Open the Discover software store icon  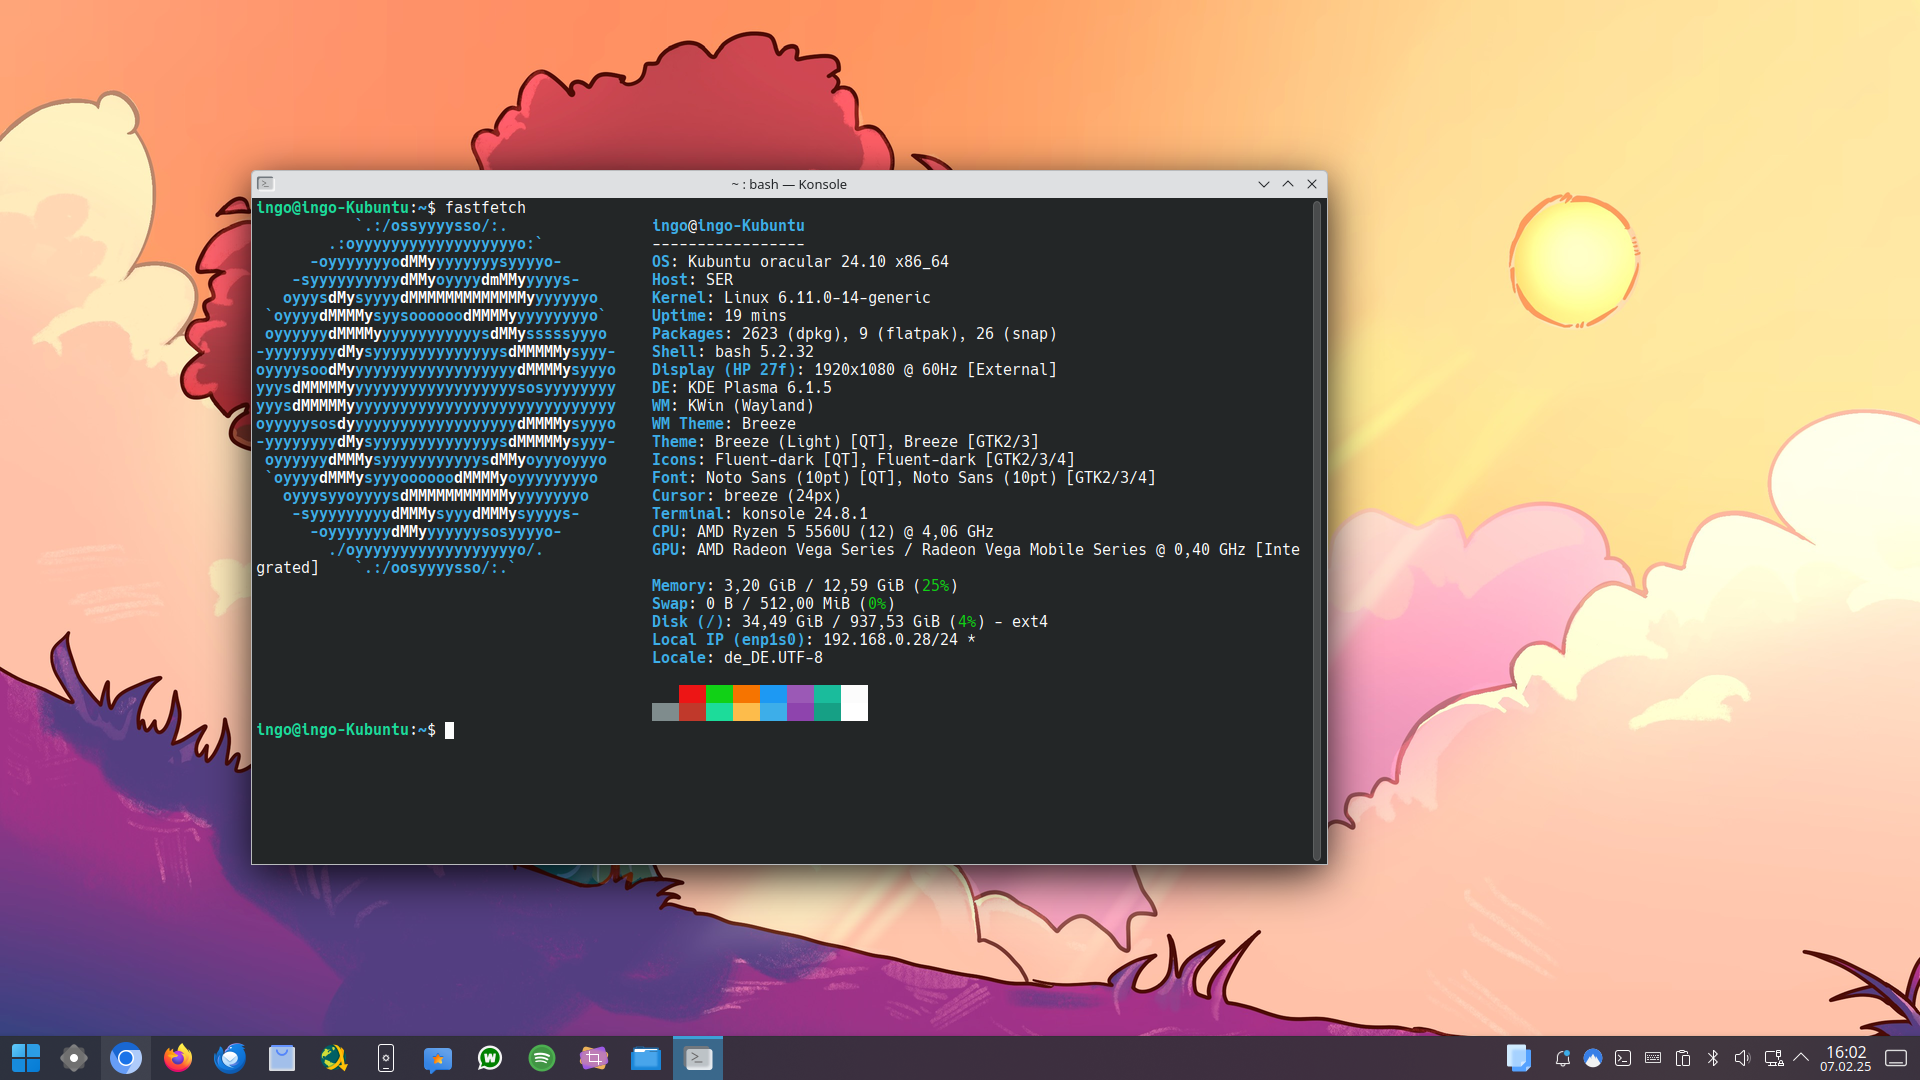(282, 1058)
